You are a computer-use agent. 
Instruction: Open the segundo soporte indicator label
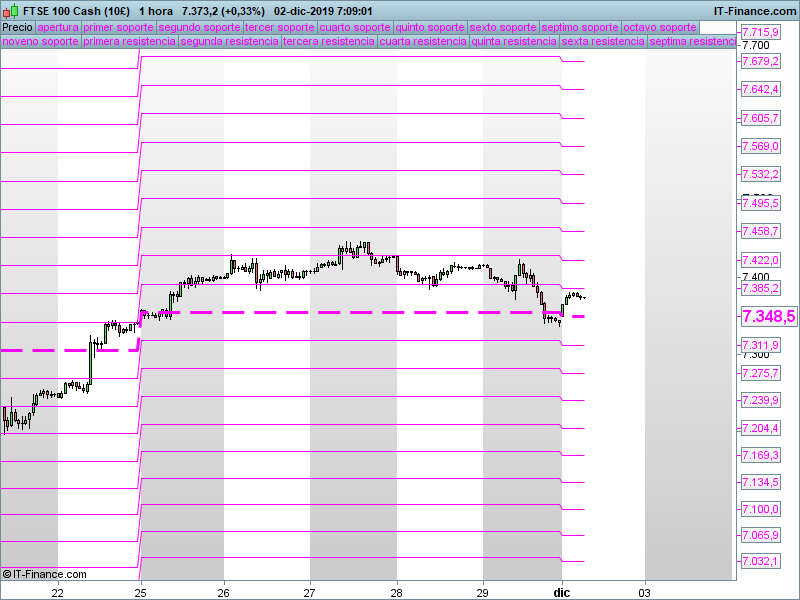click(x=199, y=28)
